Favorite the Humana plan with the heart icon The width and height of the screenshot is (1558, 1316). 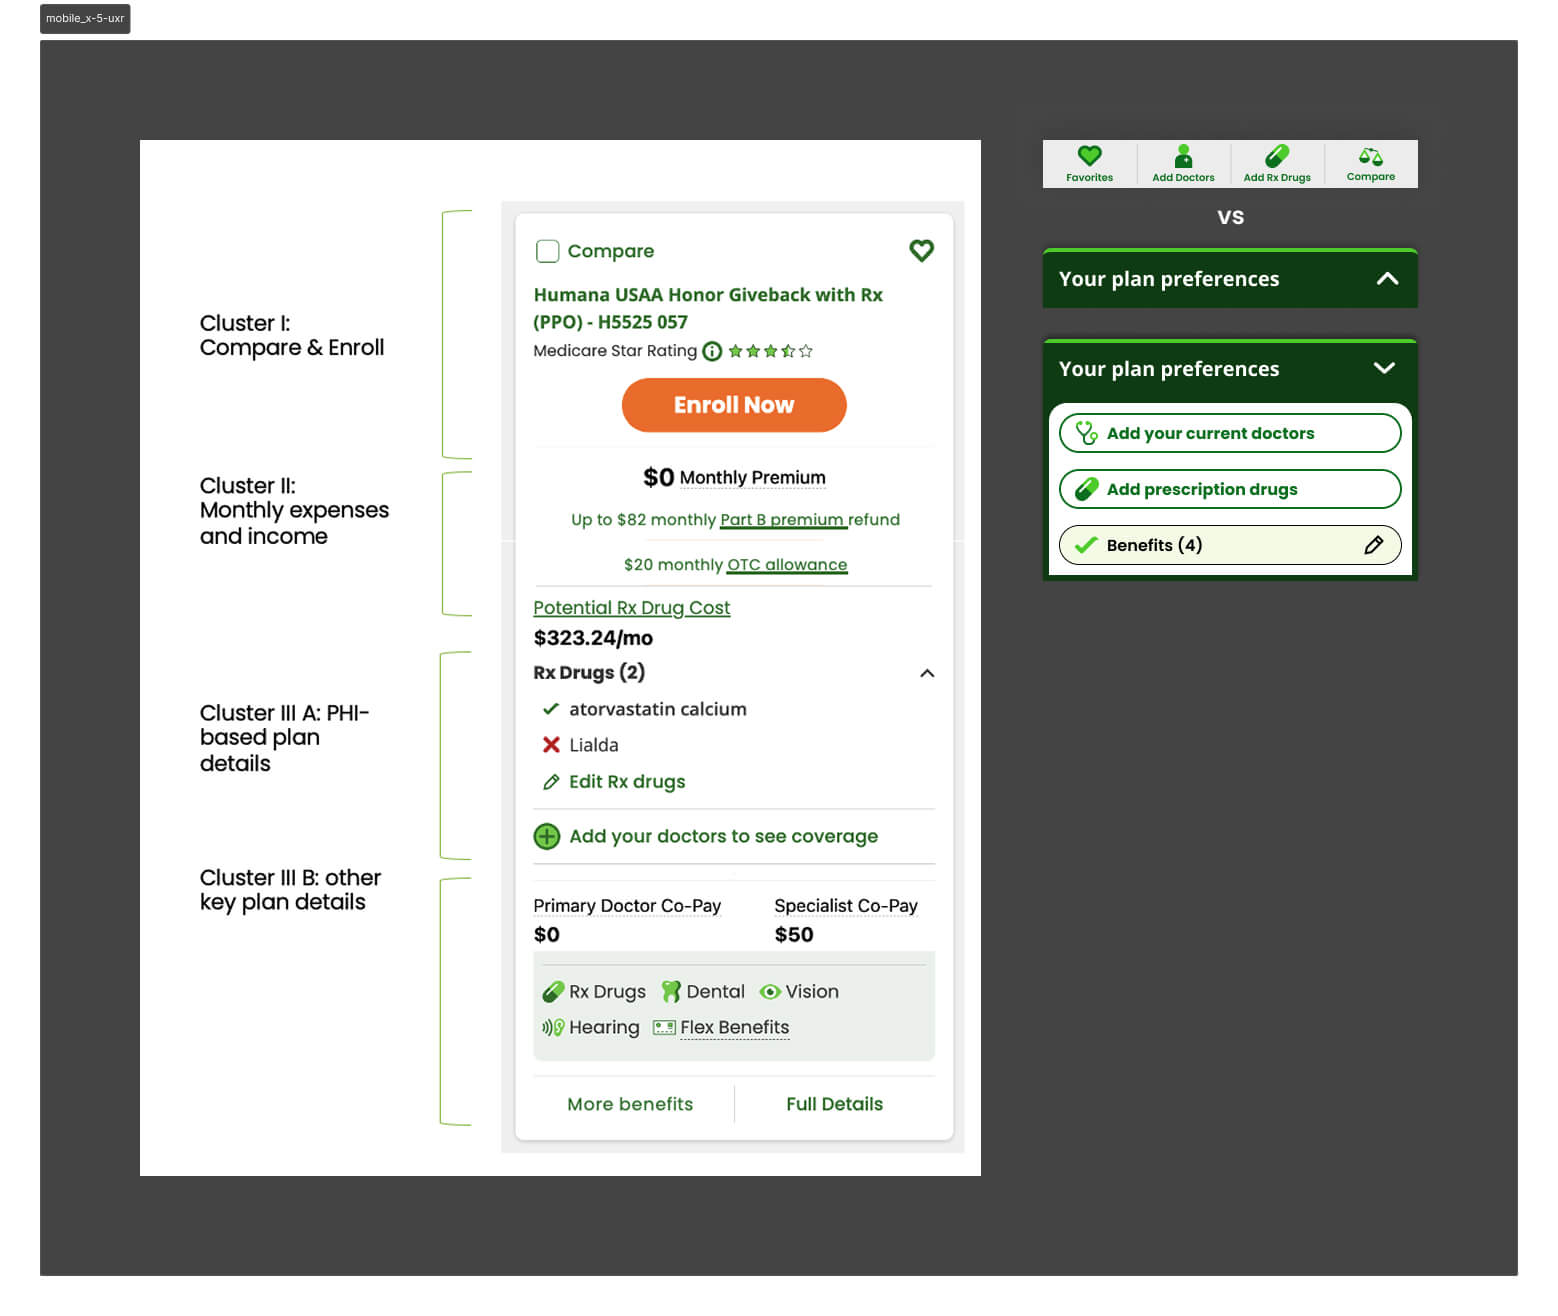point(921,251)
